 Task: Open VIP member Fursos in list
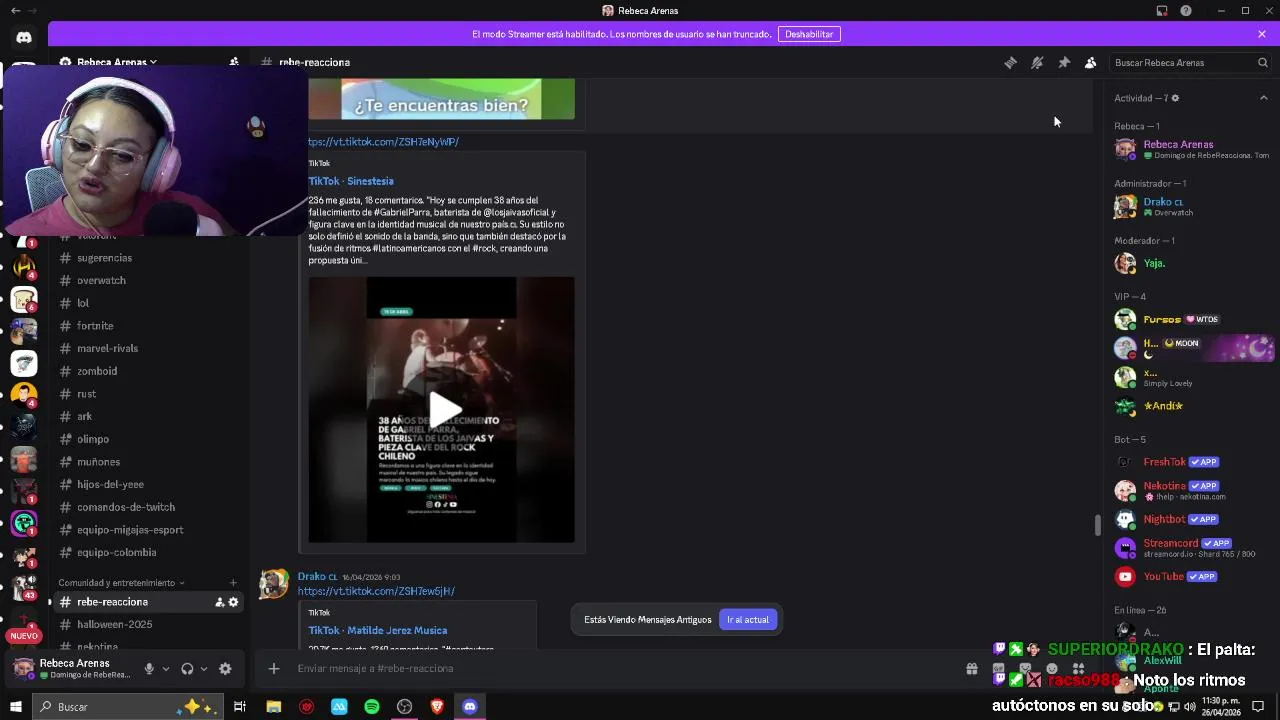1192,320
